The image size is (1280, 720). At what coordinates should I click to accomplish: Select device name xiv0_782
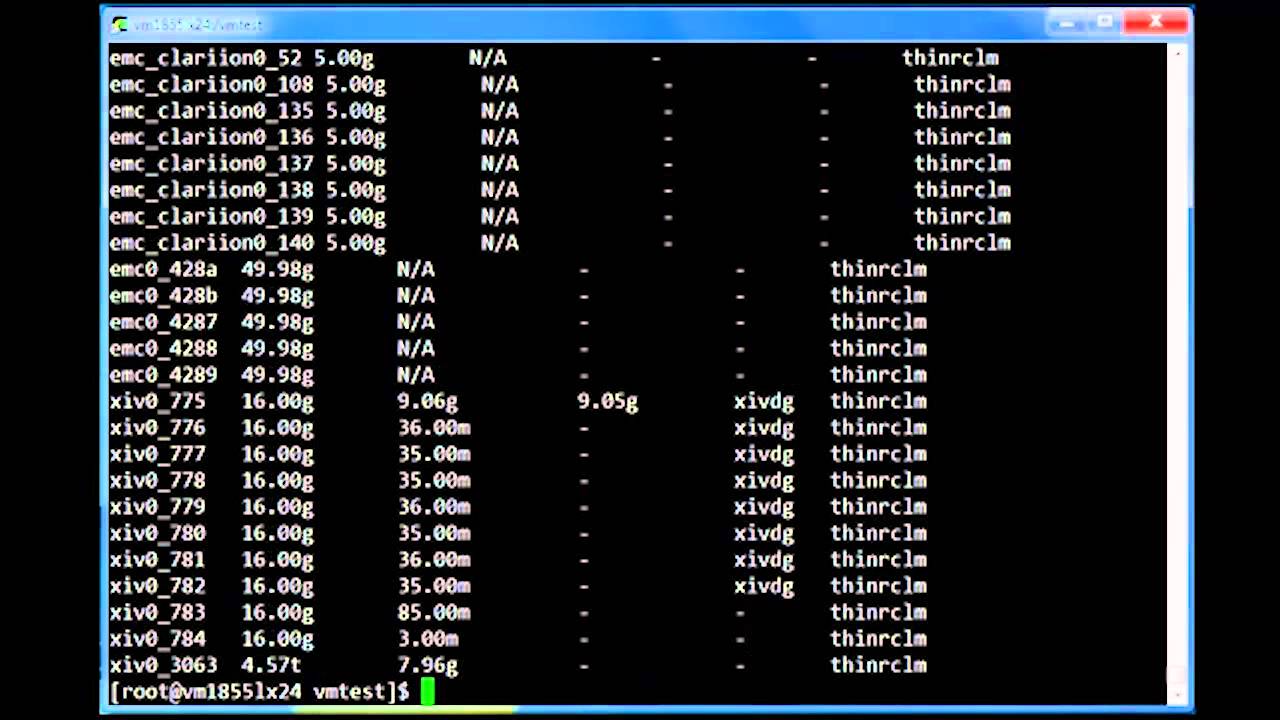(x=157, y=586)
